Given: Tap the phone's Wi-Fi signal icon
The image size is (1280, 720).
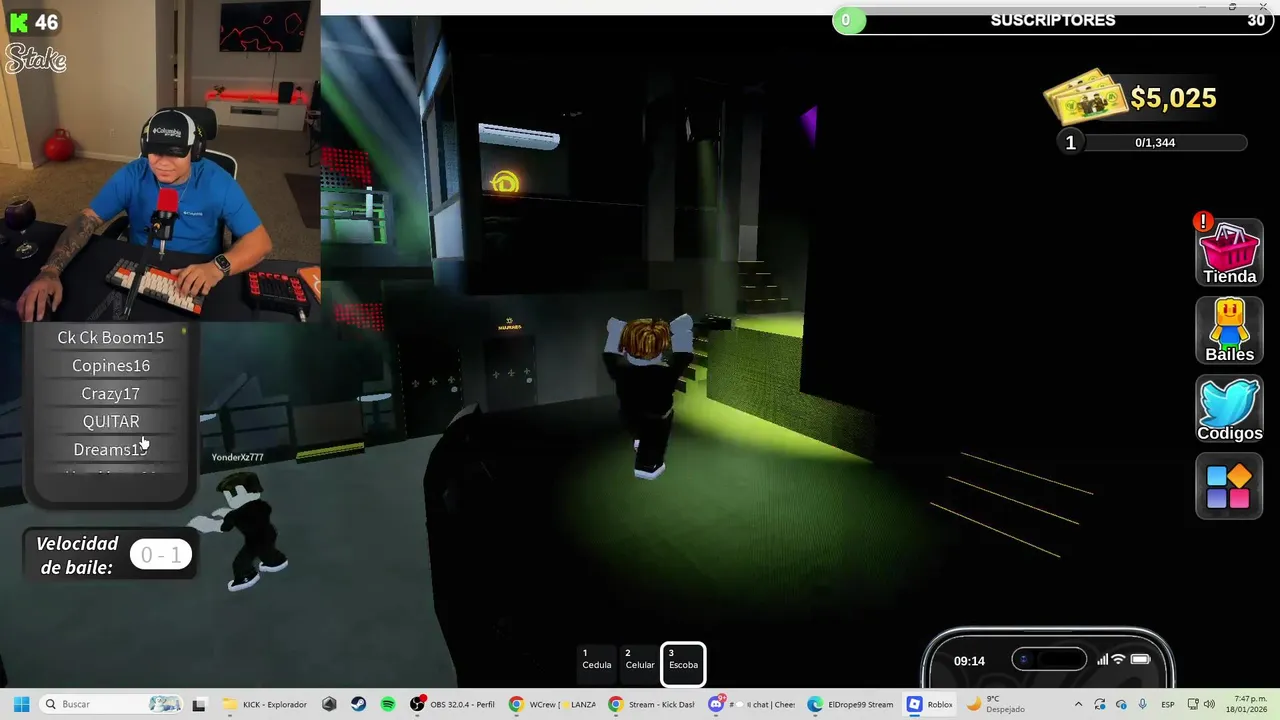Looking at the screenshot, I should [x=1118, y=660].
